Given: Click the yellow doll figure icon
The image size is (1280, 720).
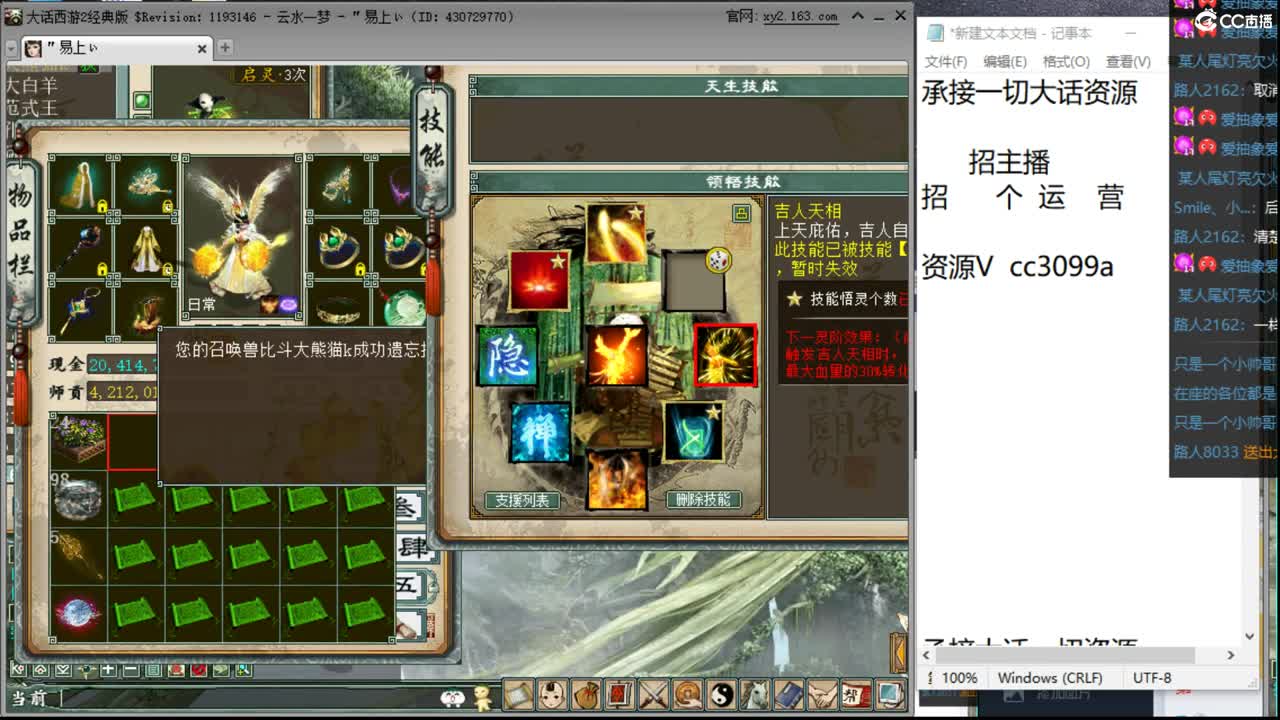Looking at the screenshot, I should (x=483, y=696).
